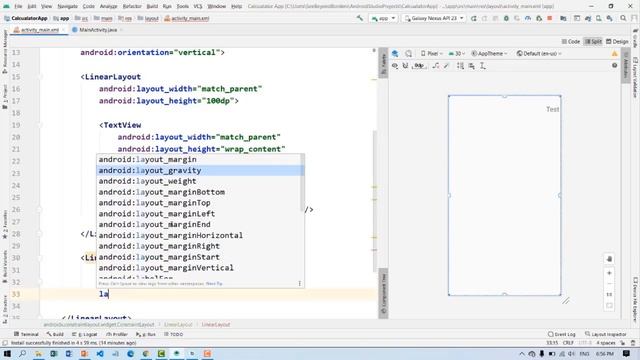This screenshot has height=360, width=640.
Task: Click the orientation icon in design toolbar
Action: click(409, 53)
